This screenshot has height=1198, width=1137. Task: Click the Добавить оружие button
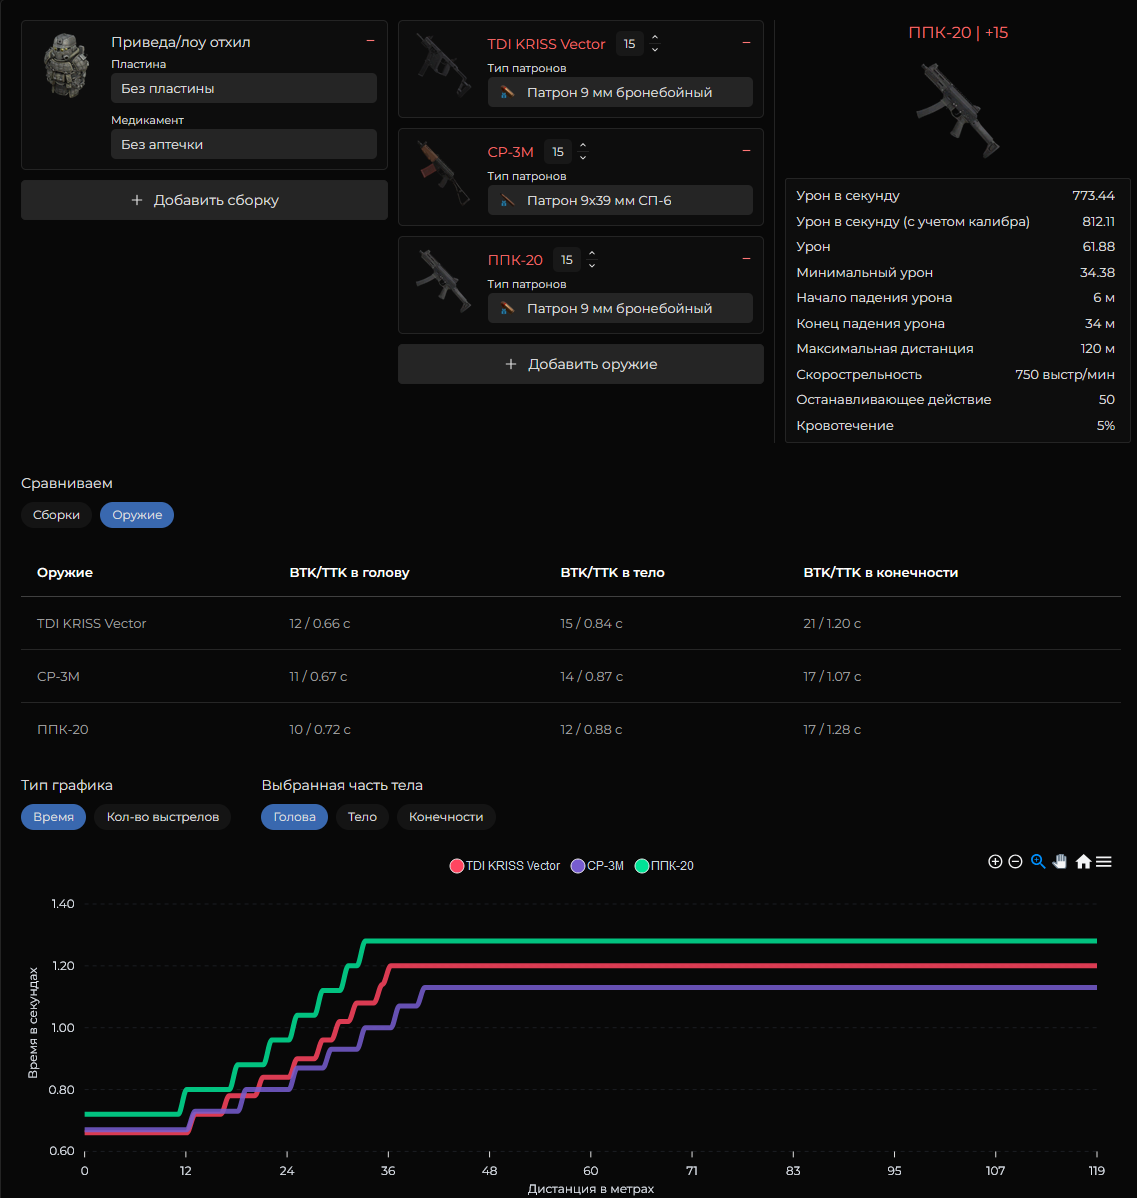(x=581, y=364)
